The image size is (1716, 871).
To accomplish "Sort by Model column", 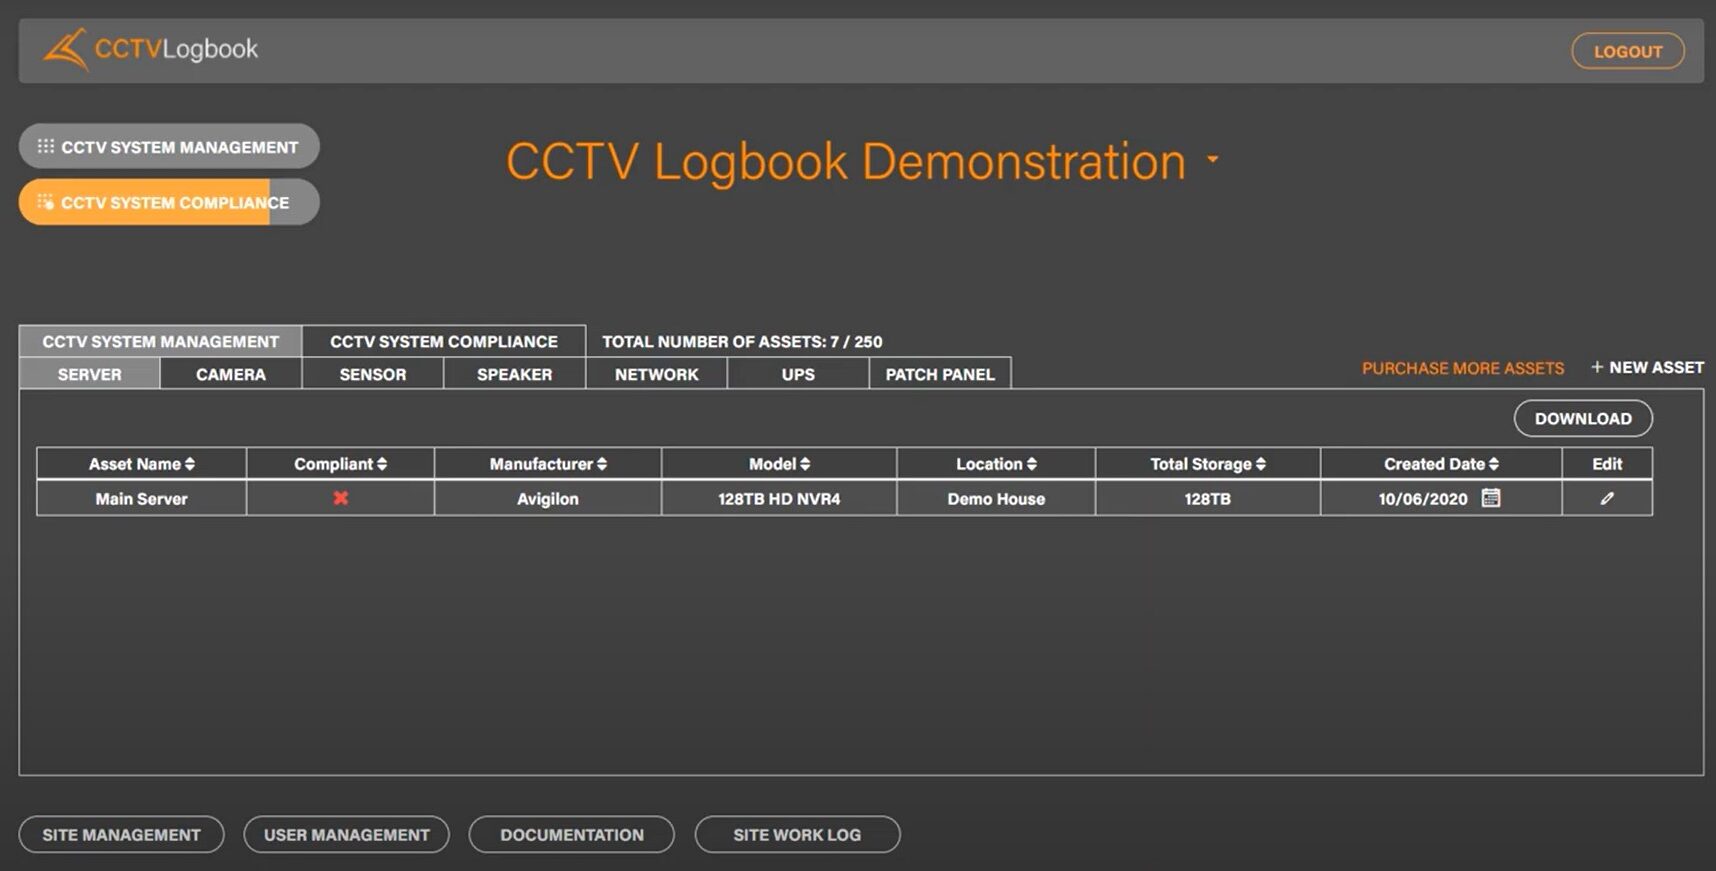I will coord(779,464).
